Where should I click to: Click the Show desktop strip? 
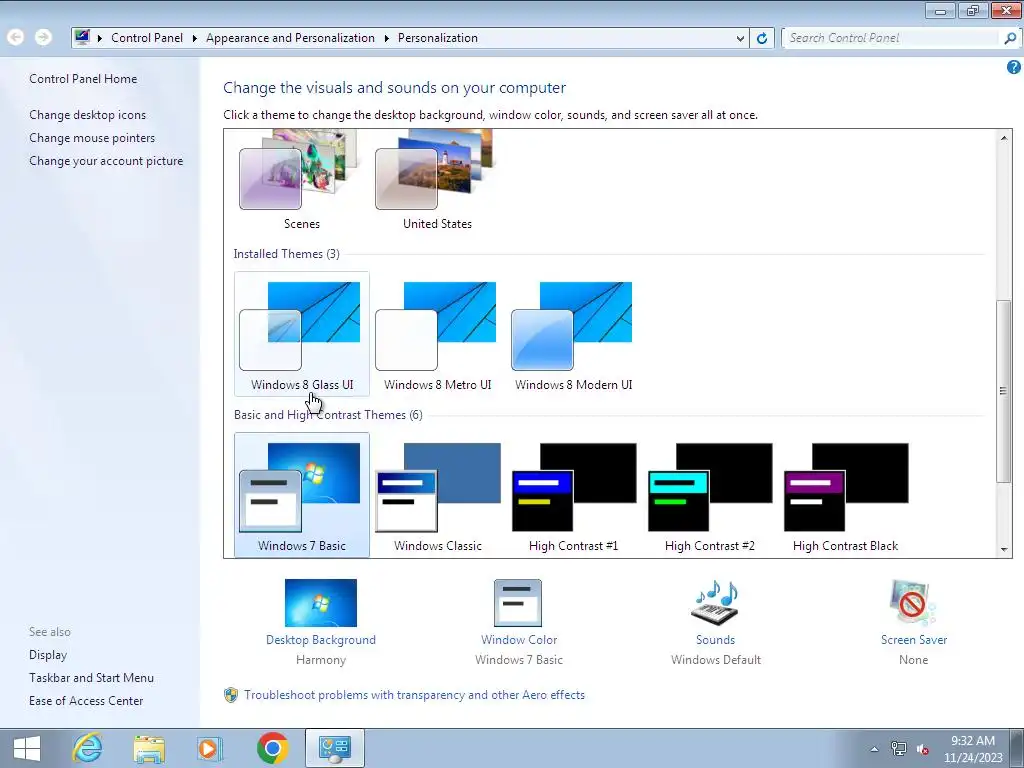pos(1017,748)
